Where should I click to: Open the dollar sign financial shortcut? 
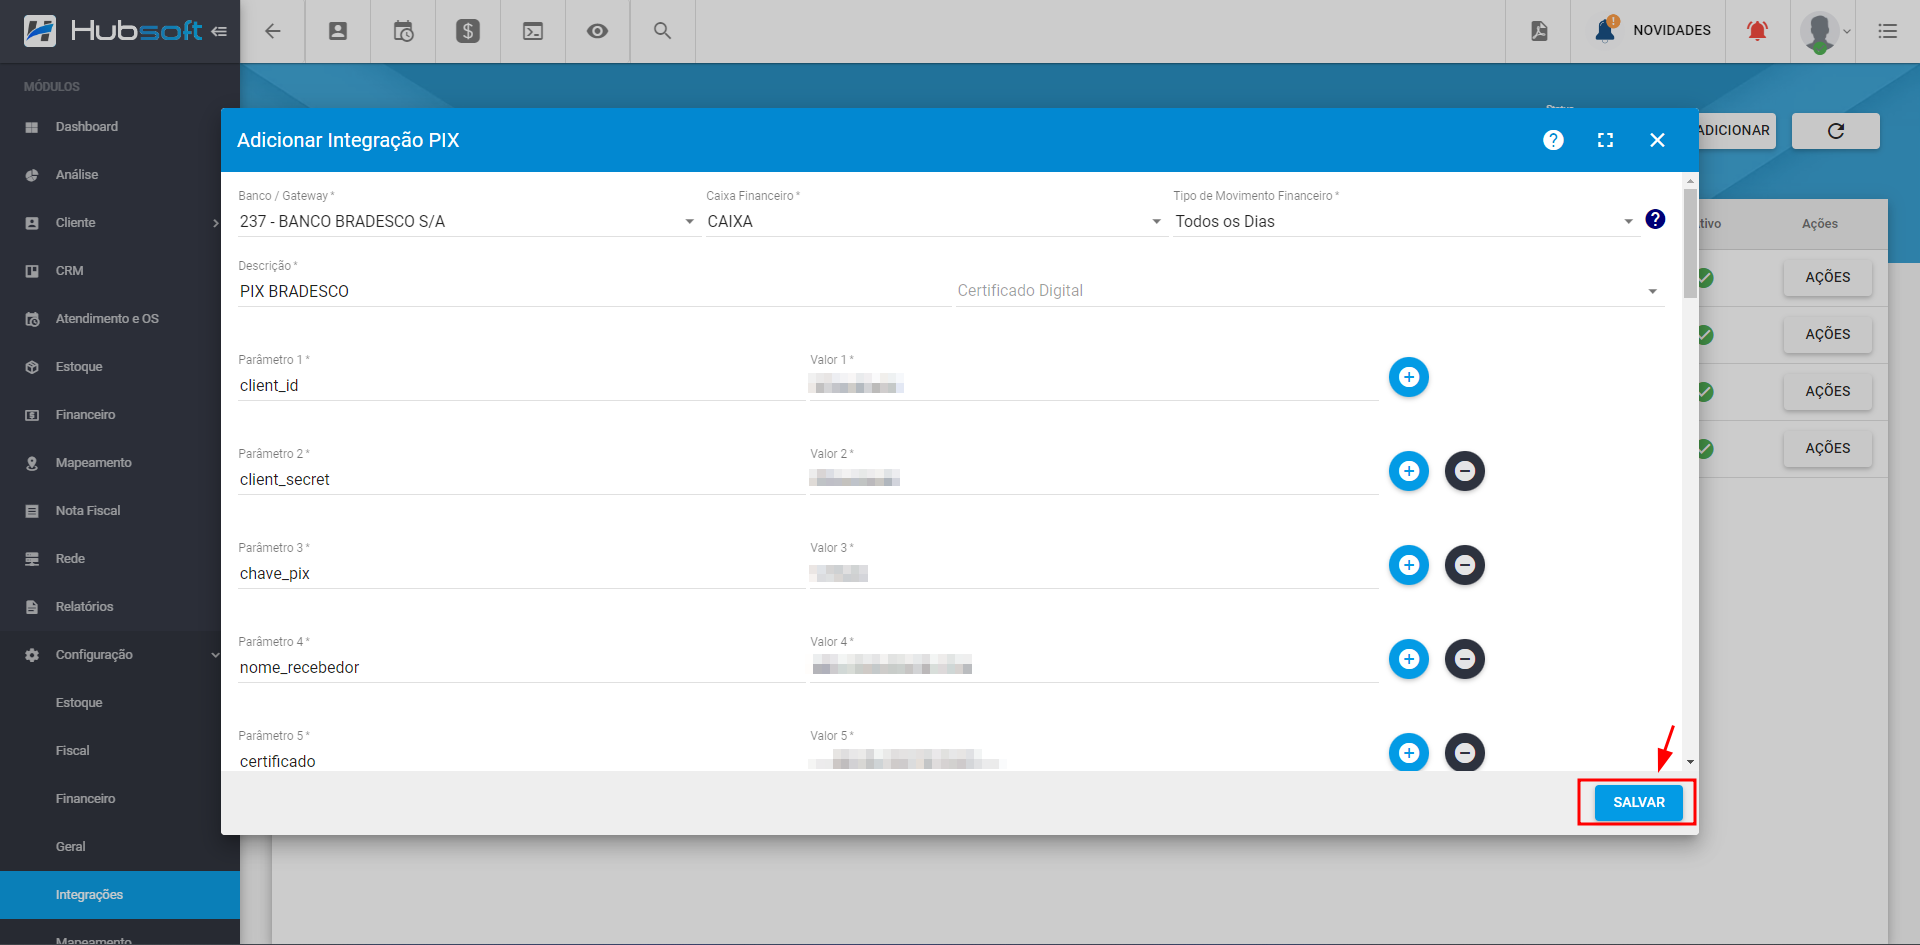(x=468, y=31)
